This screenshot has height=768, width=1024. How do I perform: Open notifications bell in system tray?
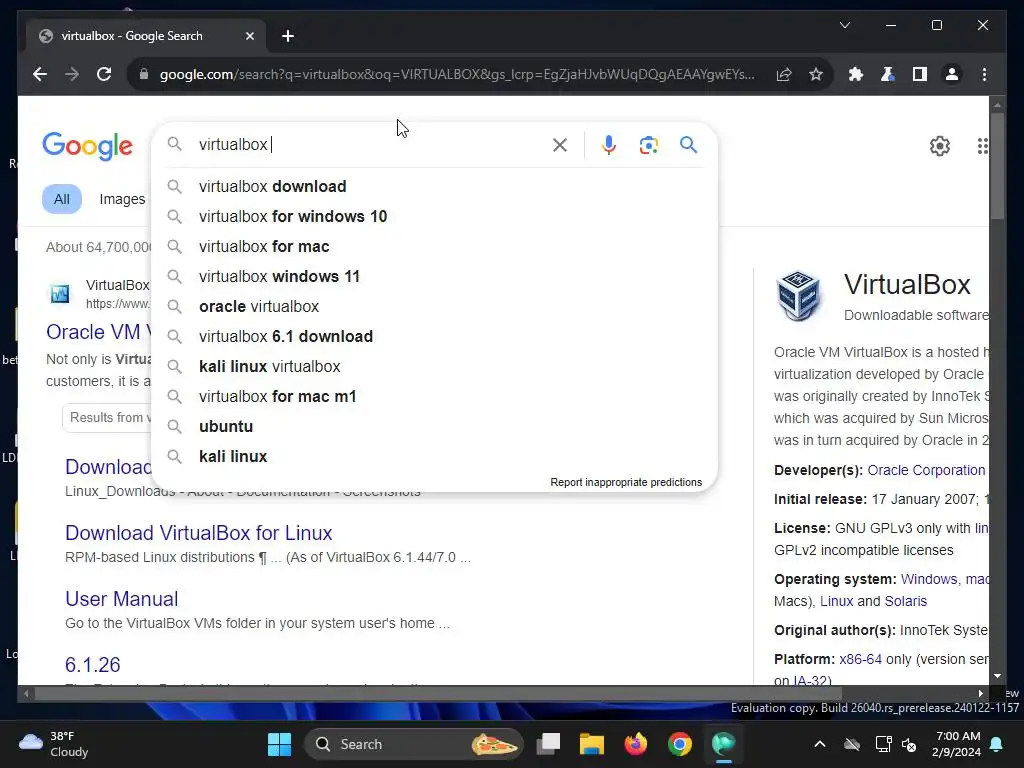point(997,744)
